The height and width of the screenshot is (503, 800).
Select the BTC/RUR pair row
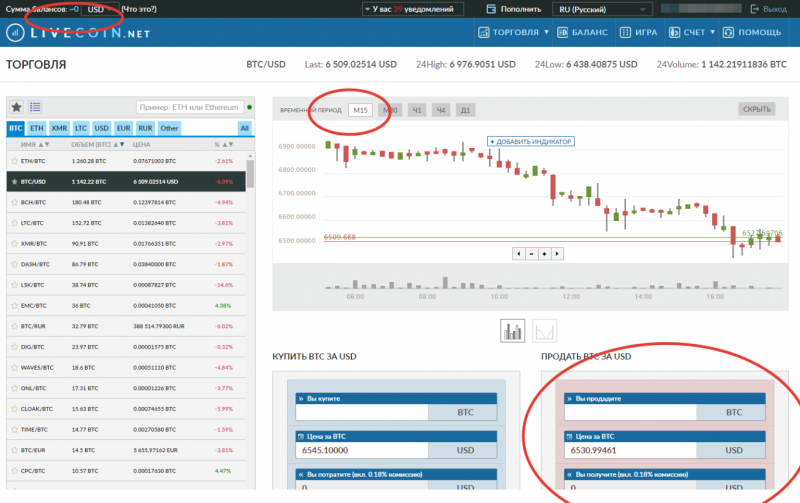point(126,326)
